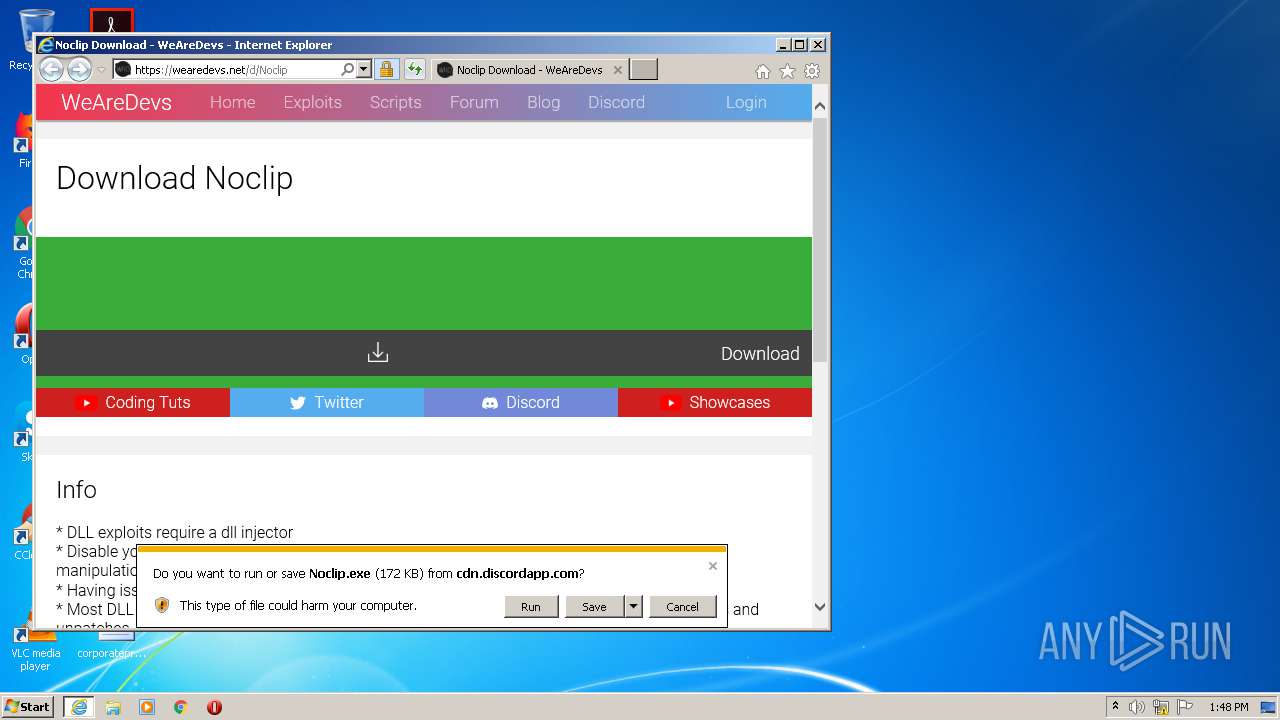The height and width of the screenshot is (720, 1280).
Task: Open the blue Discord button below download
Action: tap(521, 402)
